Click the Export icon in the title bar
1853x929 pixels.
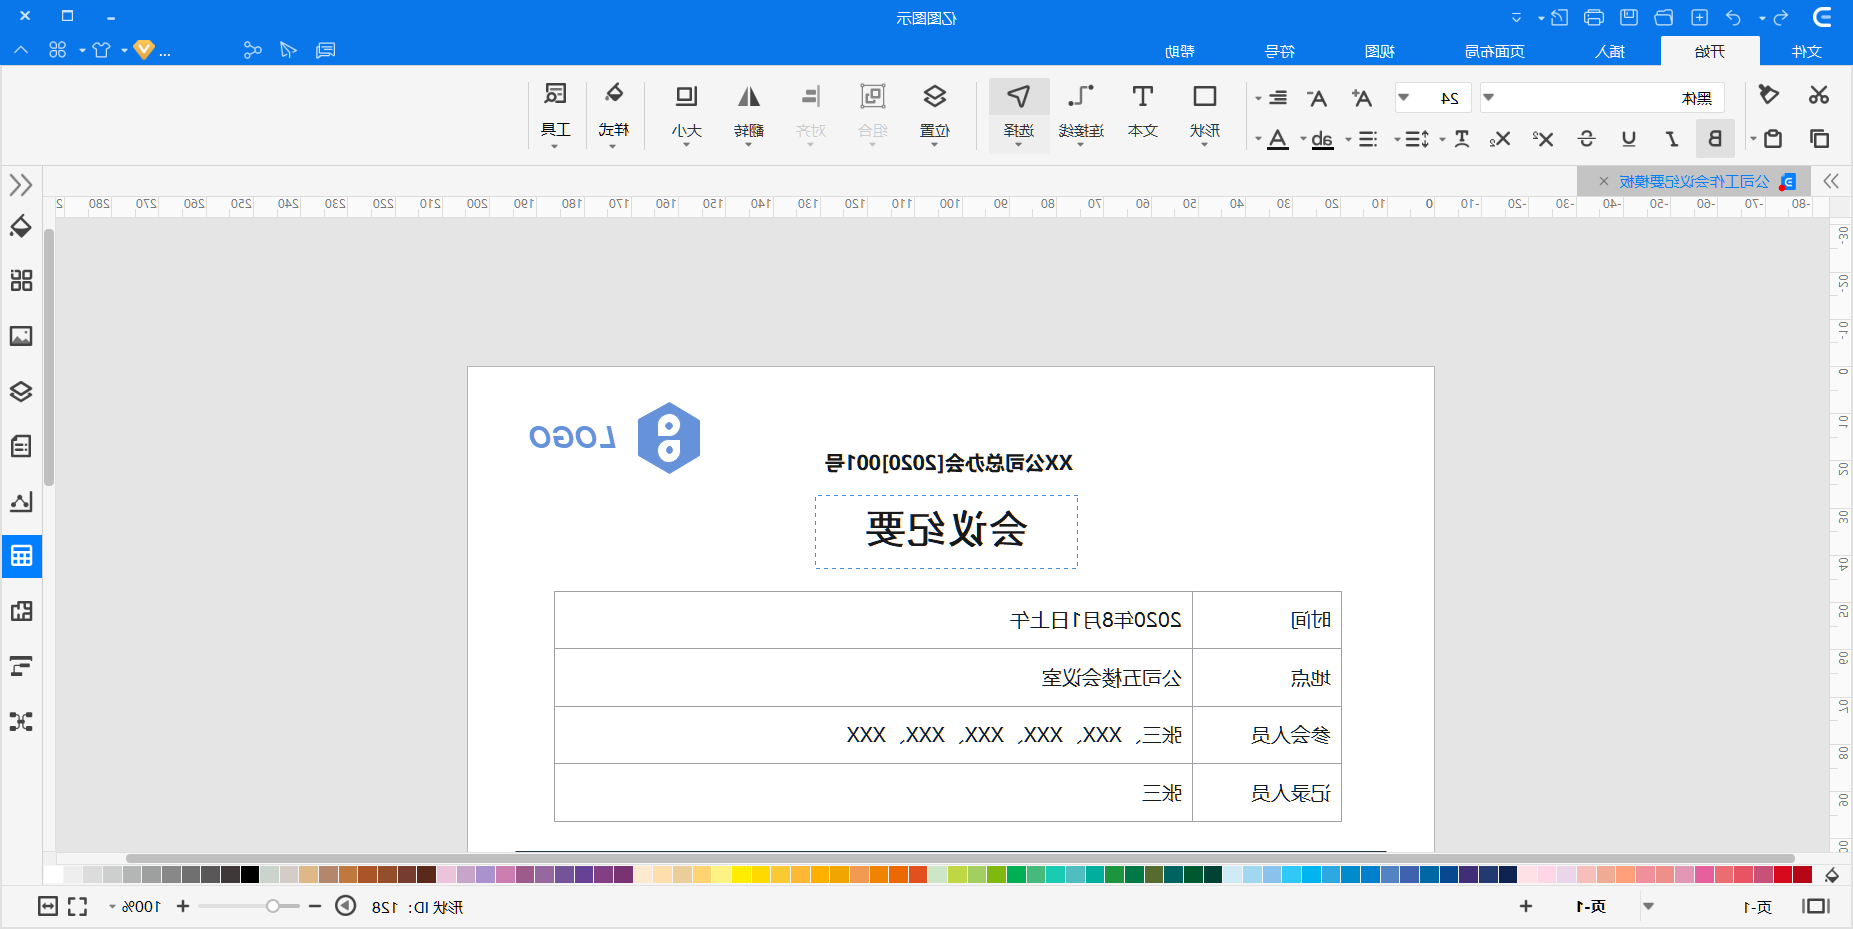point(1559,17)
